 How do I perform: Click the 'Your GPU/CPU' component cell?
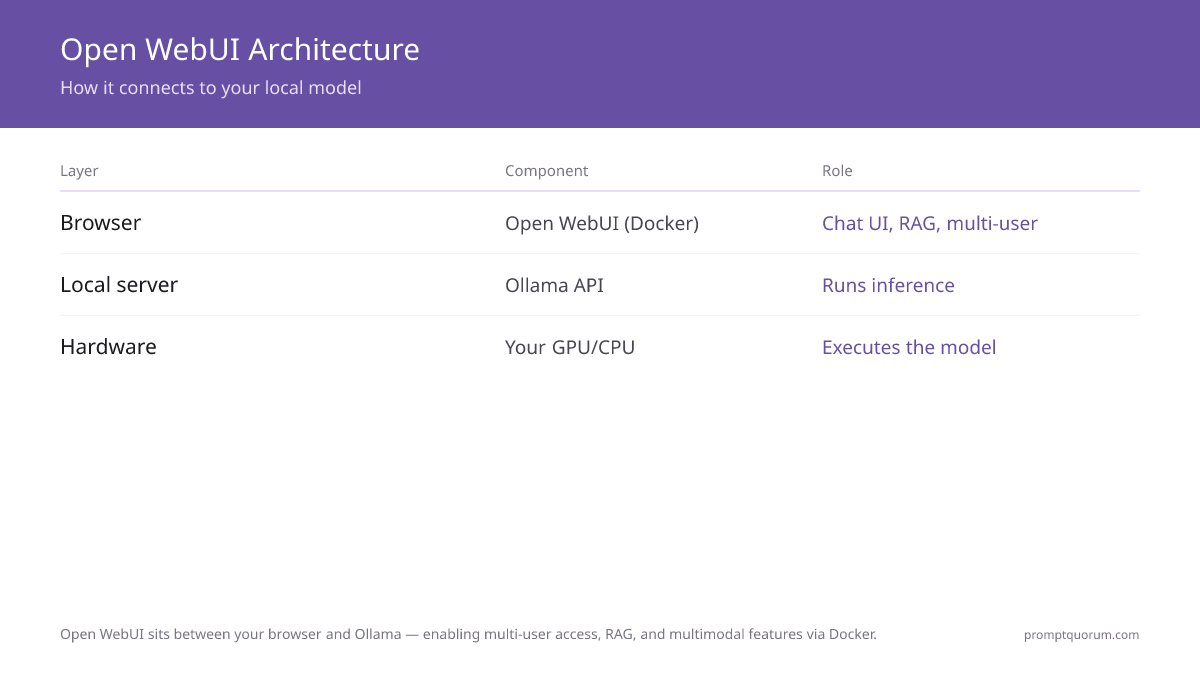pos(570,348)
